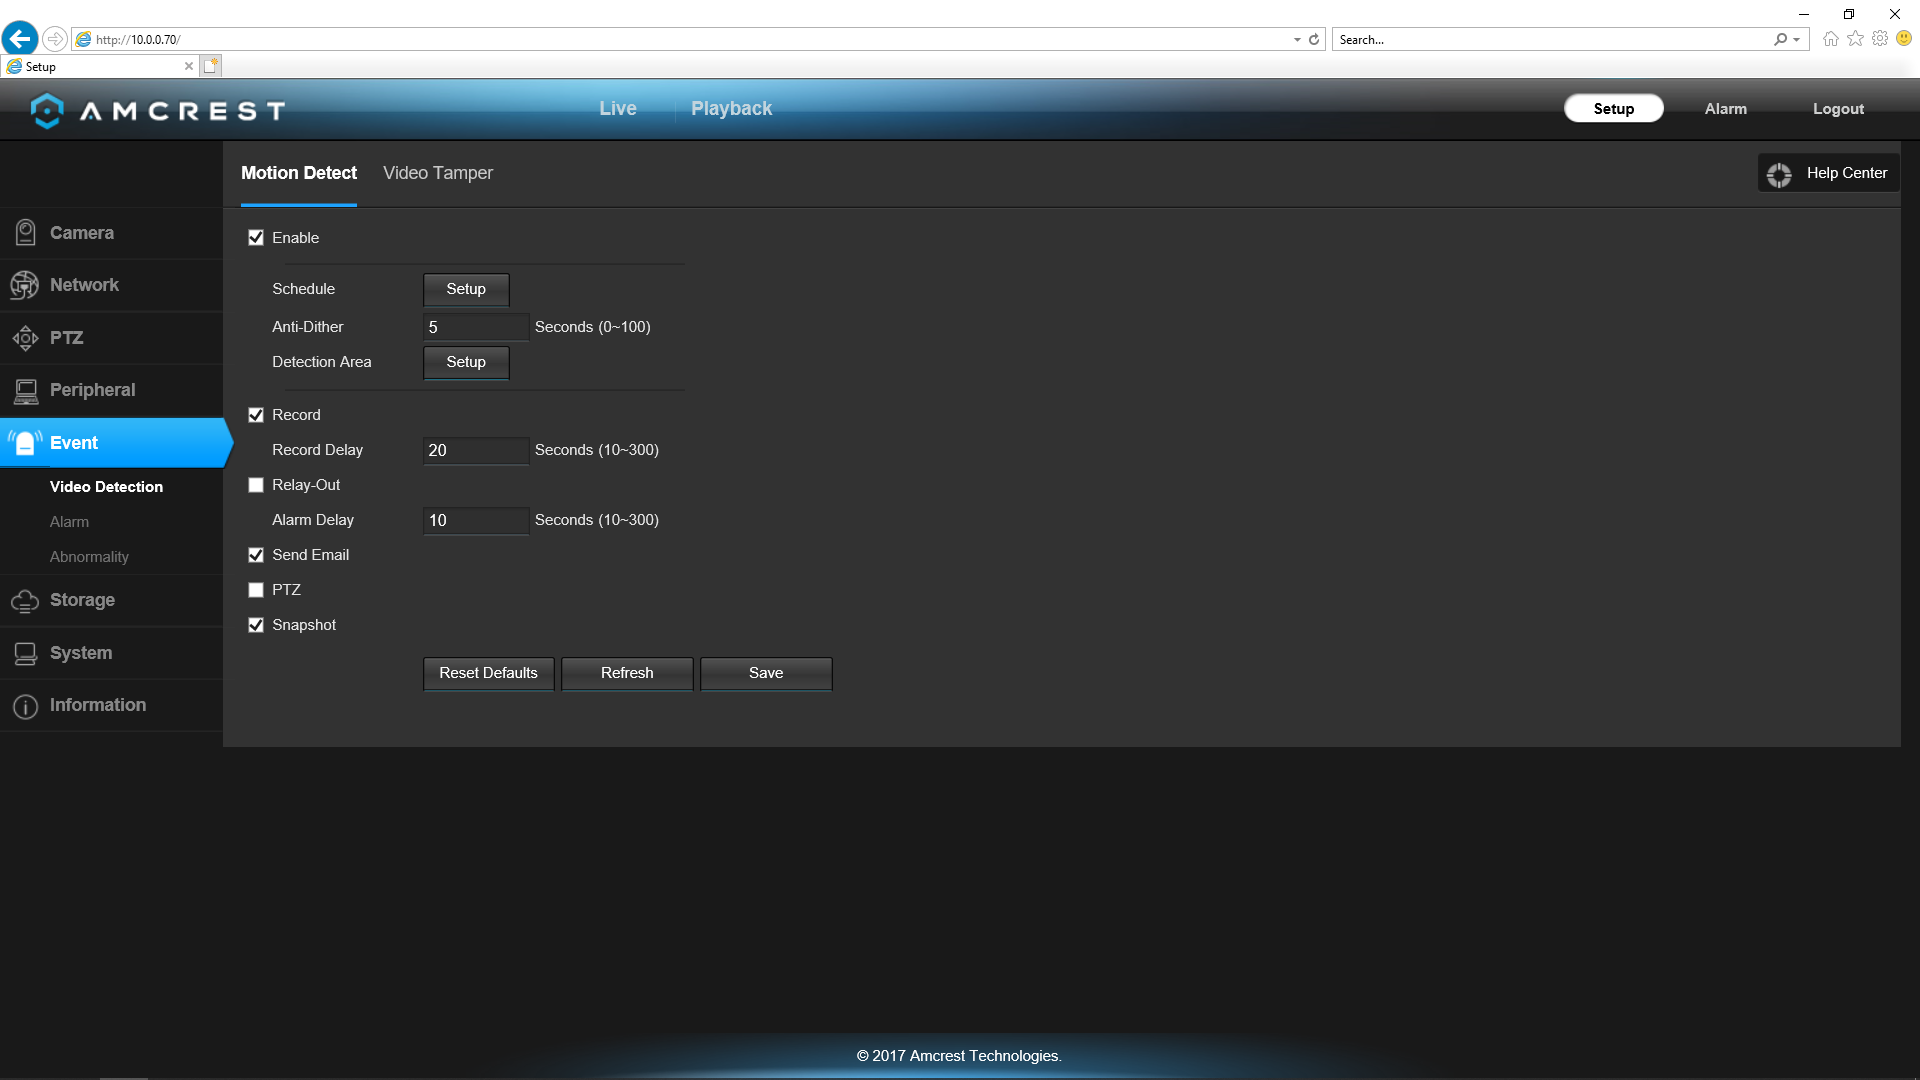Click the address bar refresh icon
The height and width of the screenshot is (1080, 1920).
pyautogui.click(x=1314, y=39)
